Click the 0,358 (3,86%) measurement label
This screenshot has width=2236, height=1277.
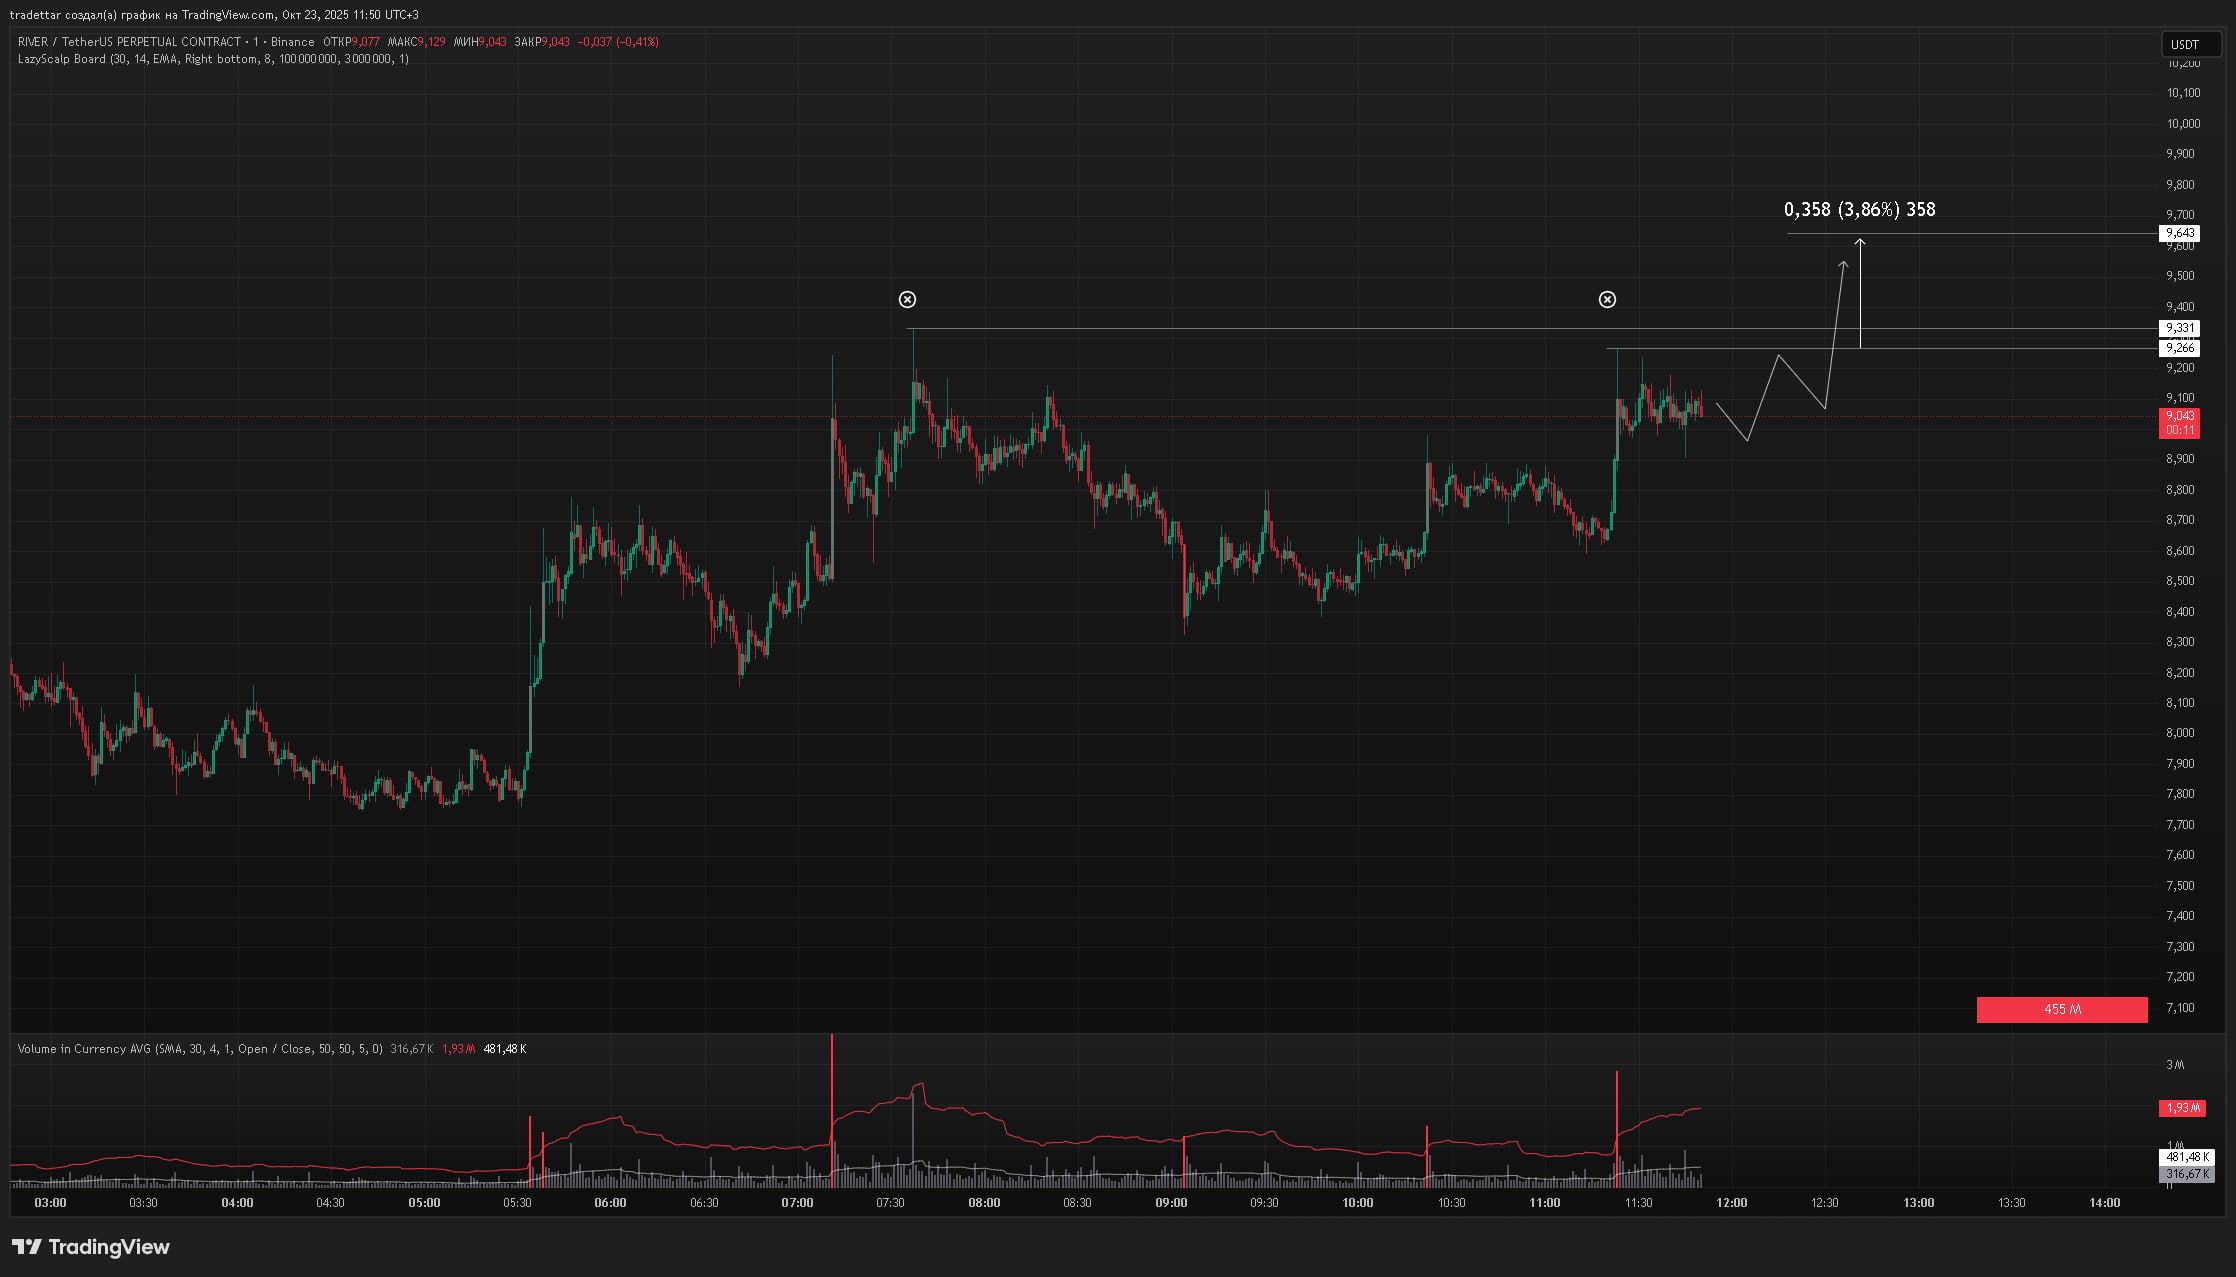pos(1859,210)
